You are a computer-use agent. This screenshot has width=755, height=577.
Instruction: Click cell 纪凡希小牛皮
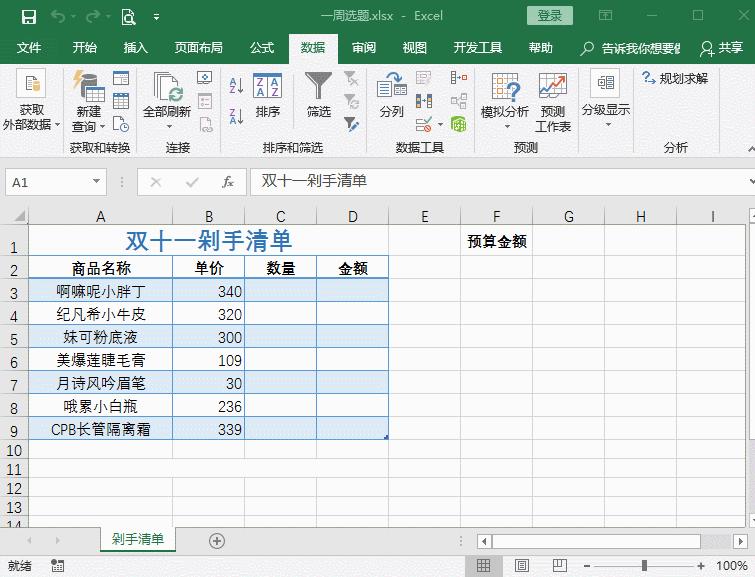tap(100, 315)
